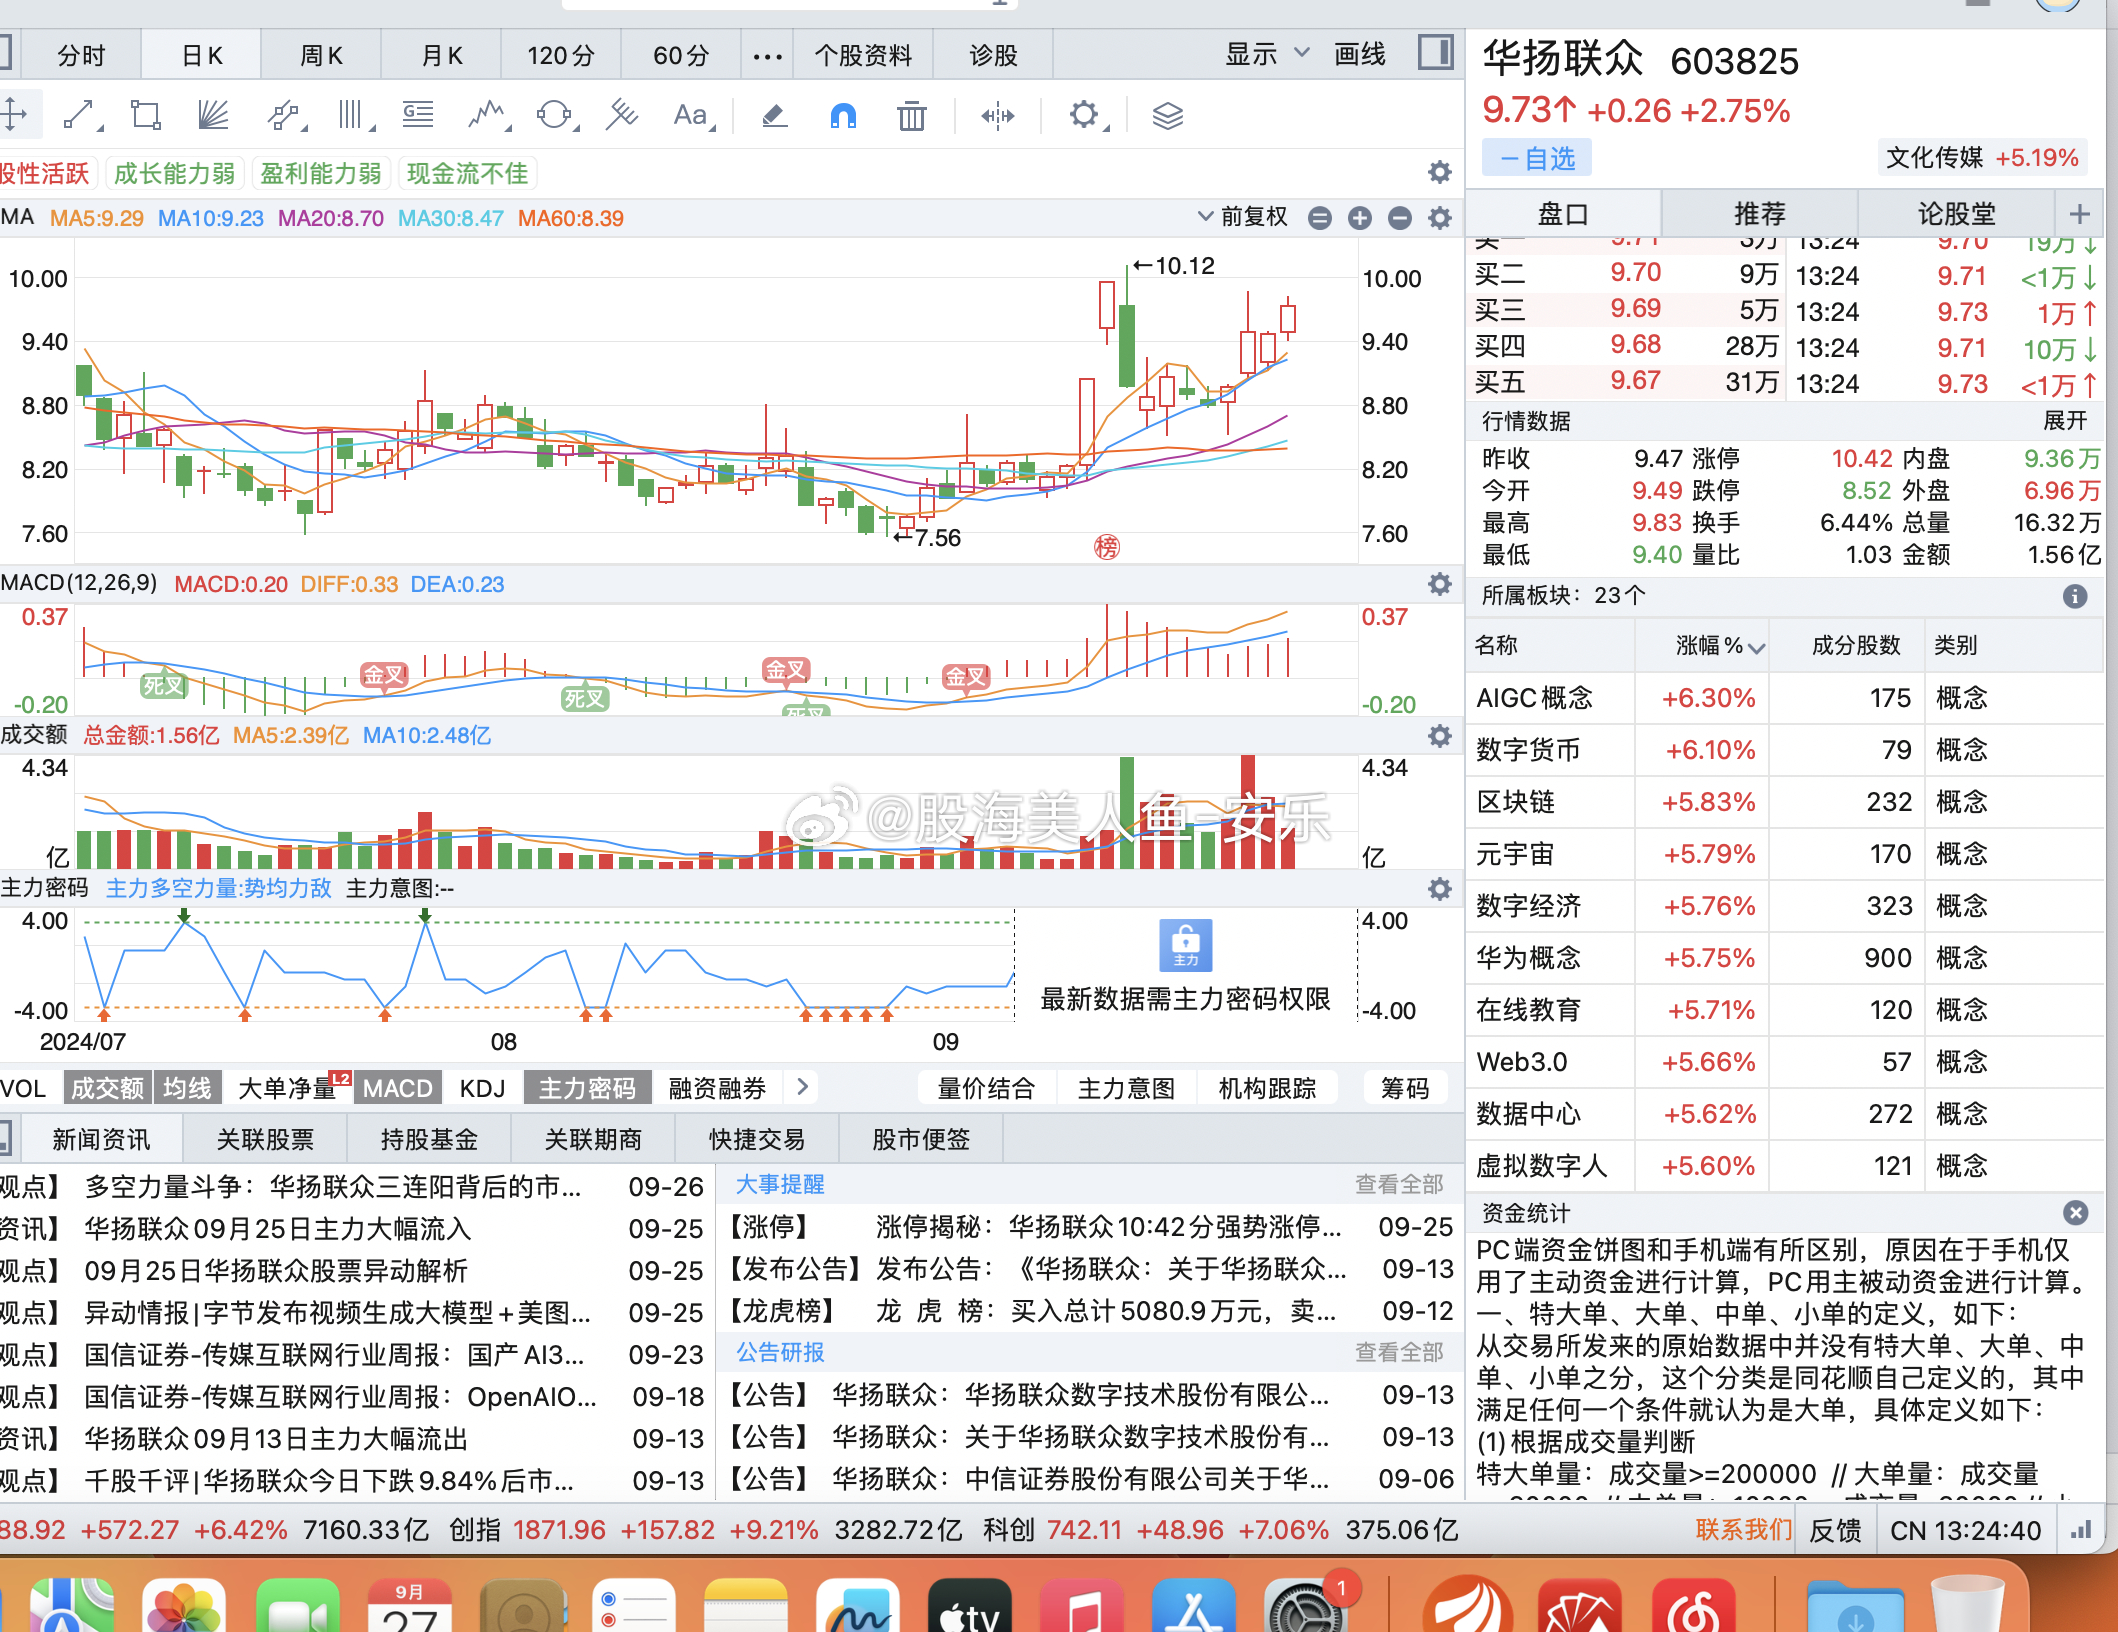Click the blue lock 主力 icon
This screenshot has width=2118, height=1632.
pyautogui.click(x=1185, y=945)
